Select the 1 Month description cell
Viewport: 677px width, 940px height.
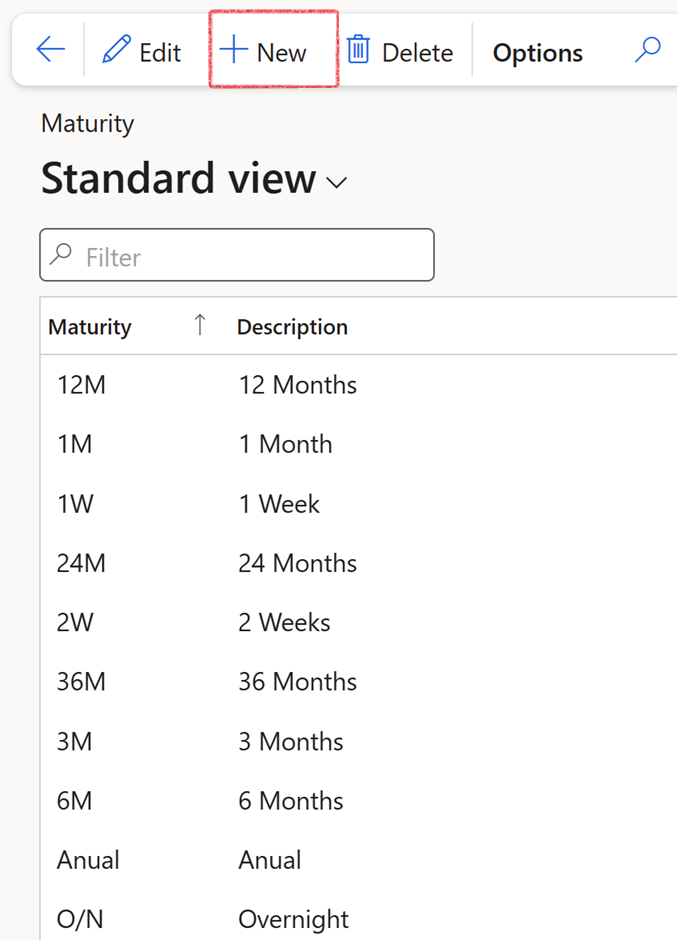285,444
